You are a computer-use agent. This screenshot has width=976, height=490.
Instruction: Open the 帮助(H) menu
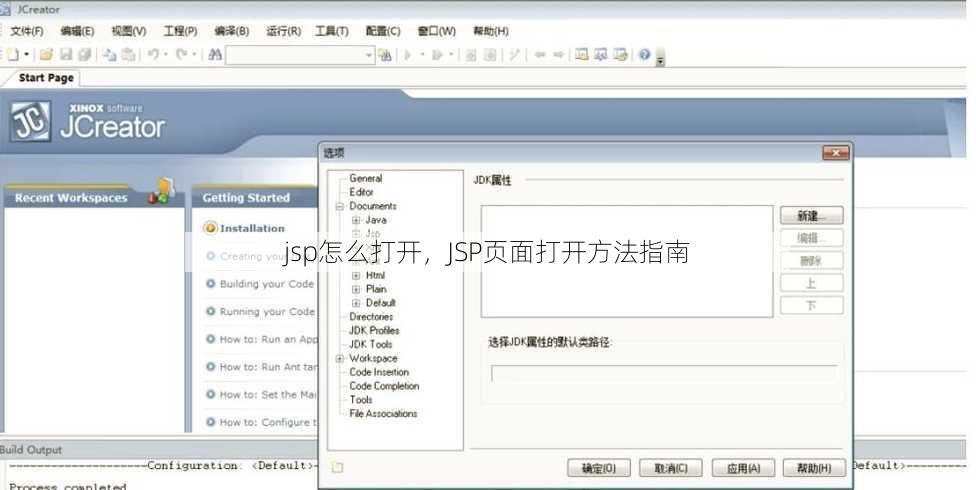point(490,31)
